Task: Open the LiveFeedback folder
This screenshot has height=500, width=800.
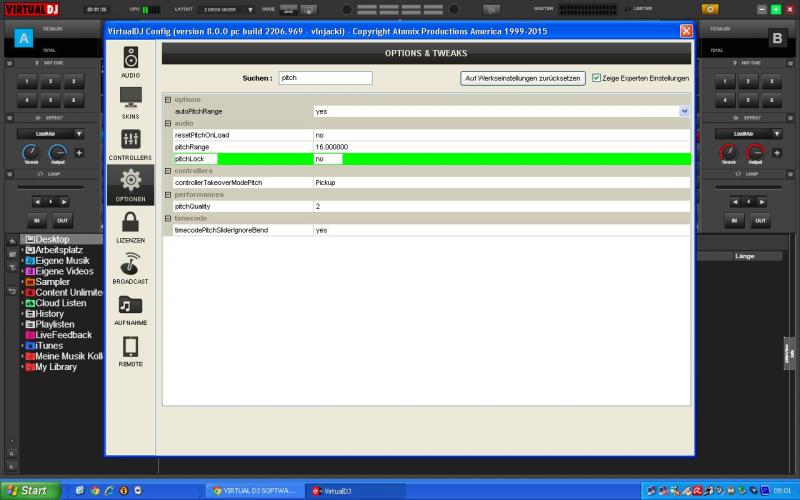Action: tap(59, 335)
